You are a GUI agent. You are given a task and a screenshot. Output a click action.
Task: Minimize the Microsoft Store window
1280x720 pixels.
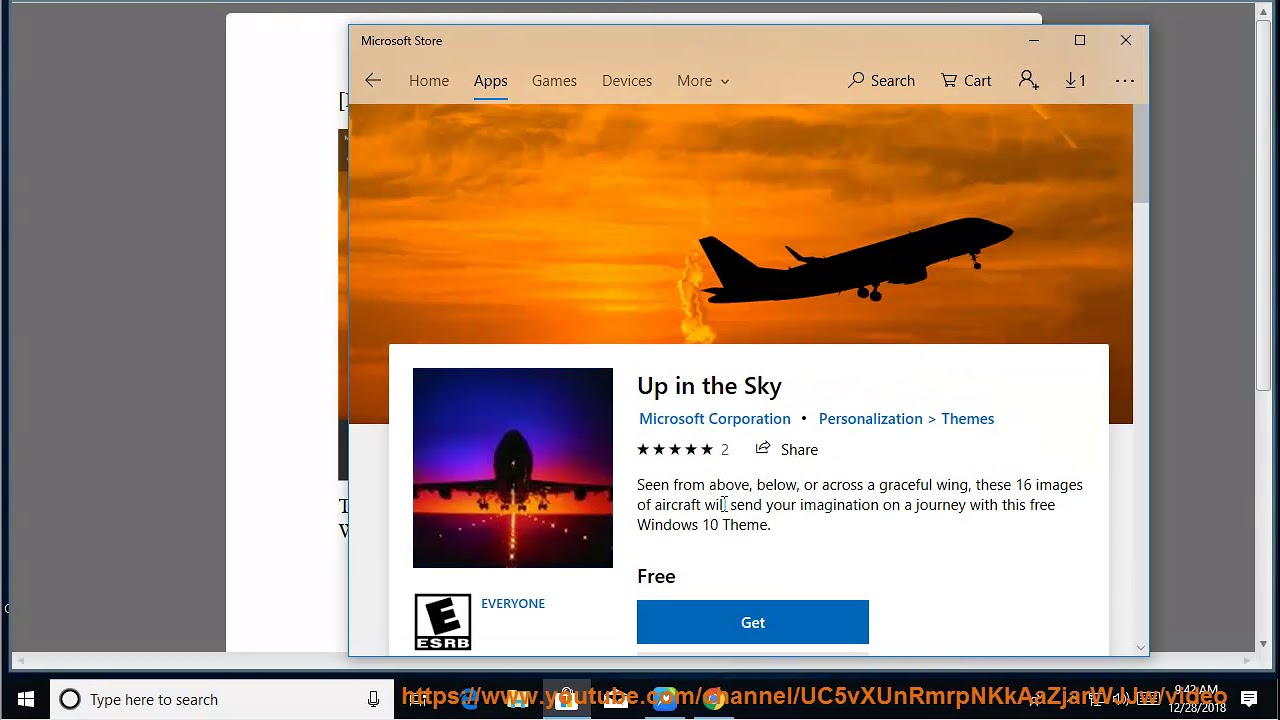(1034, 41)
